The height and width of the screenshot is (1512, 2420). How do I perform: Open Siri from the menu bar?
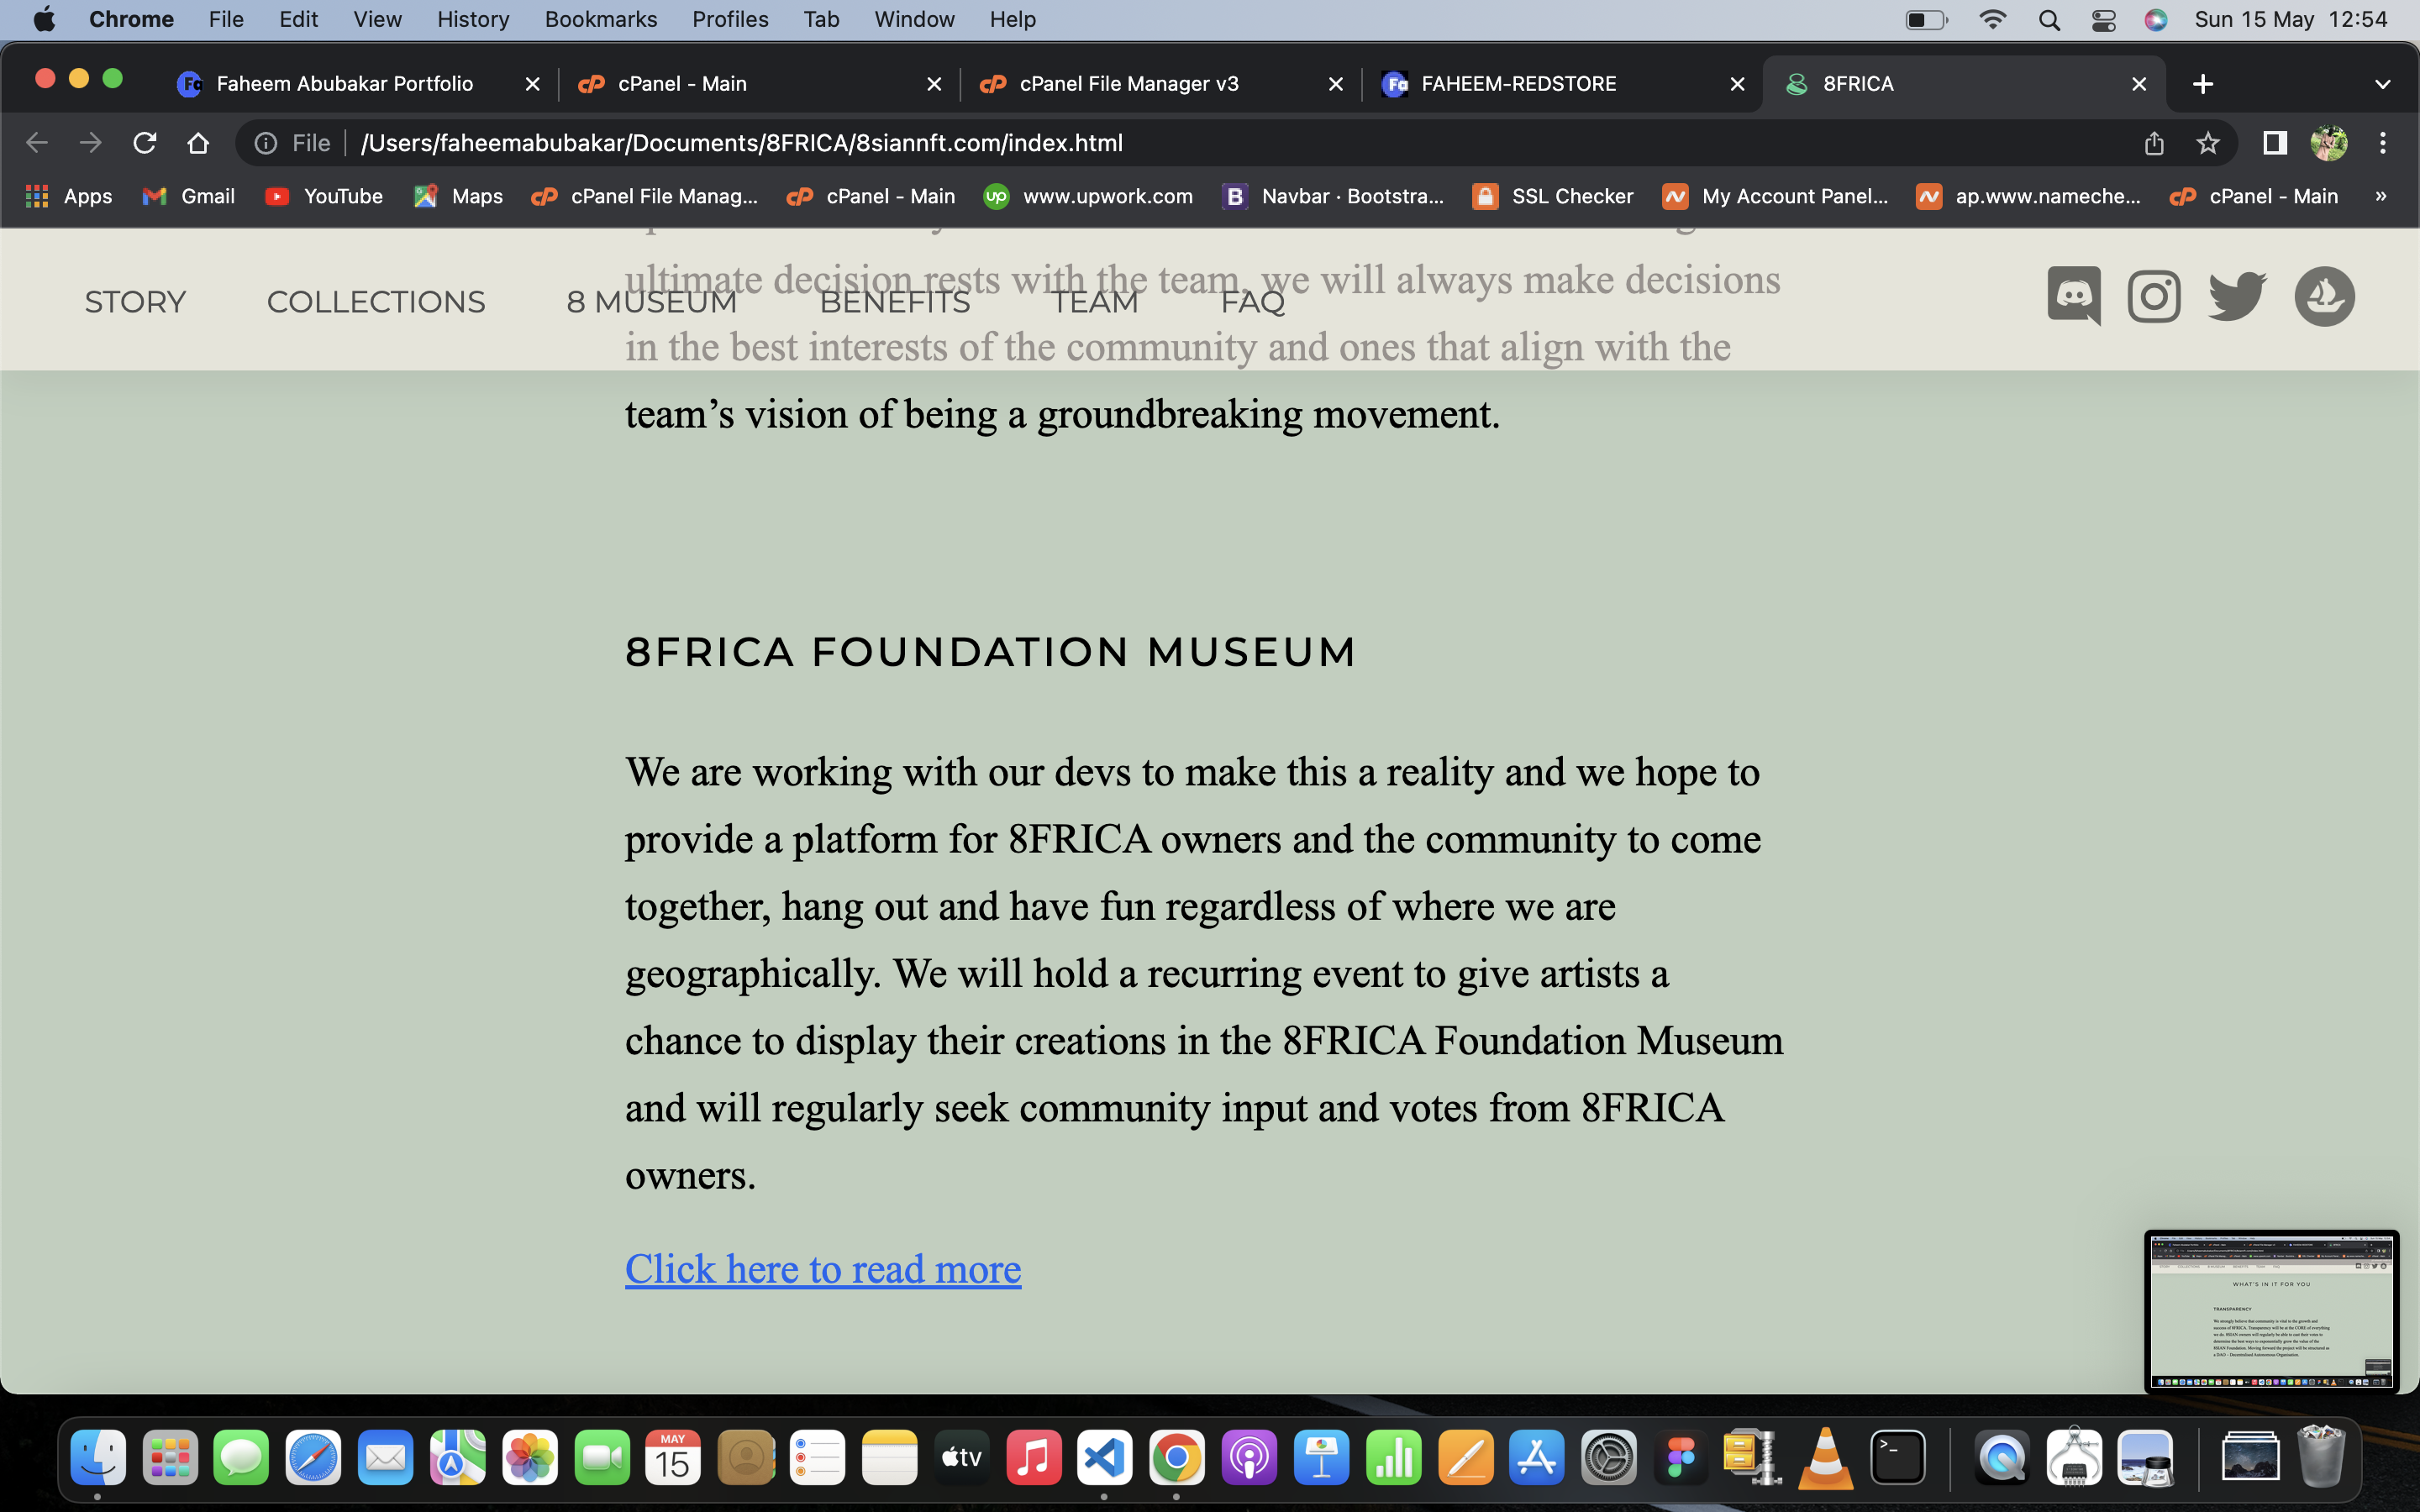(2156, 20)
